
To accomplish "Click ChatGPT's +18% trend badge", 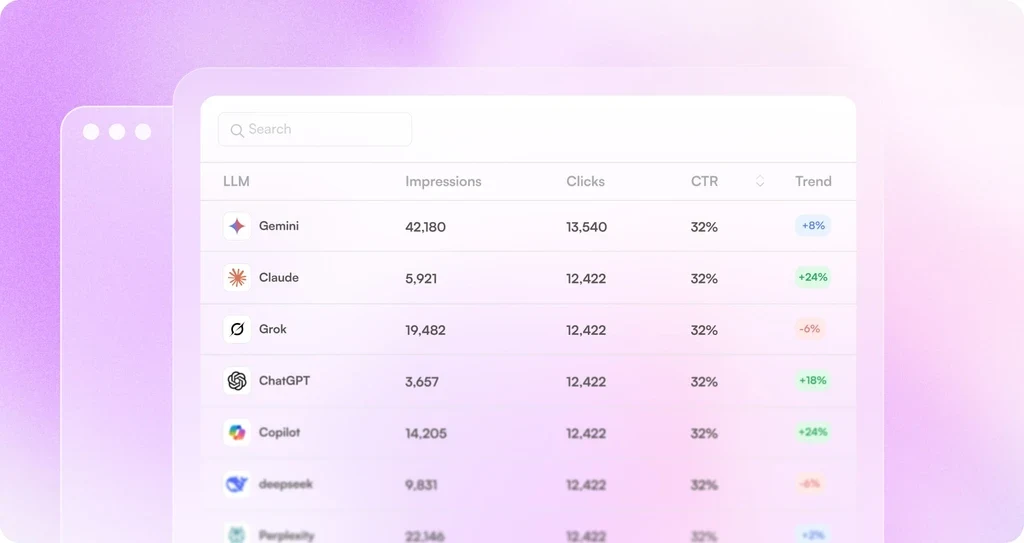I will tap(813, 381).
